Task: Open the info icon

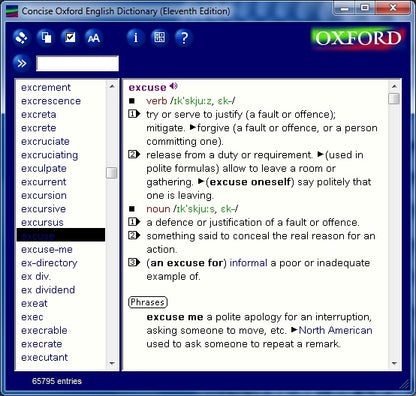Action: pos(136,38)
